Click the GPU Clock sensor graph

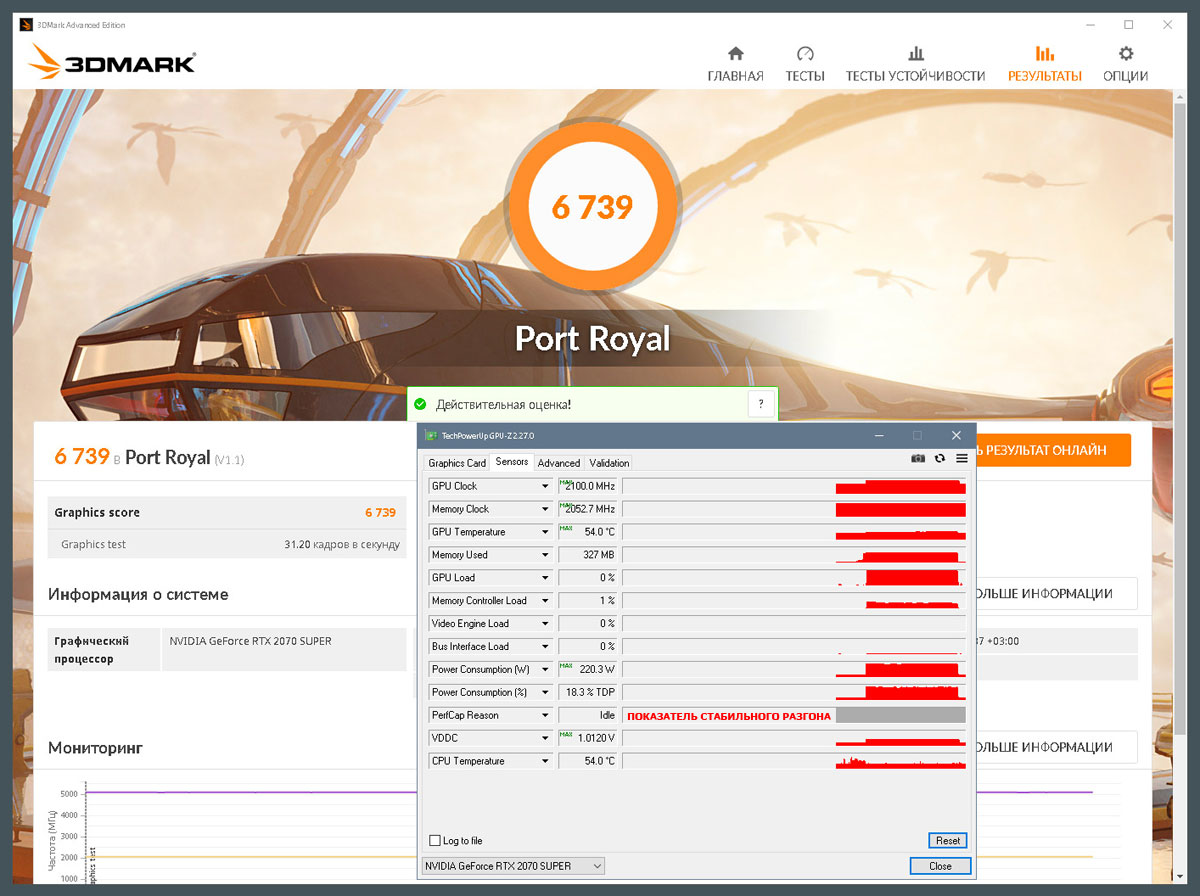click(795, 486)
